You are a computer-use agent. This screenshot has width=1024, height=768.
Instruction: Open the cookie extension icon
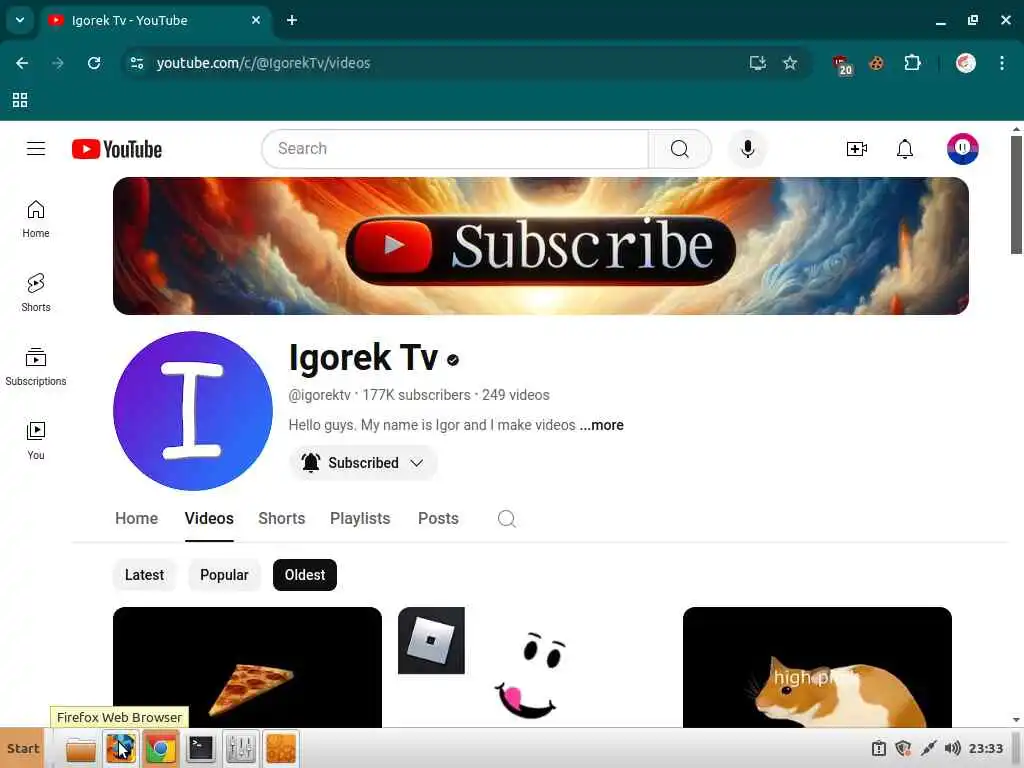point(876,63)
